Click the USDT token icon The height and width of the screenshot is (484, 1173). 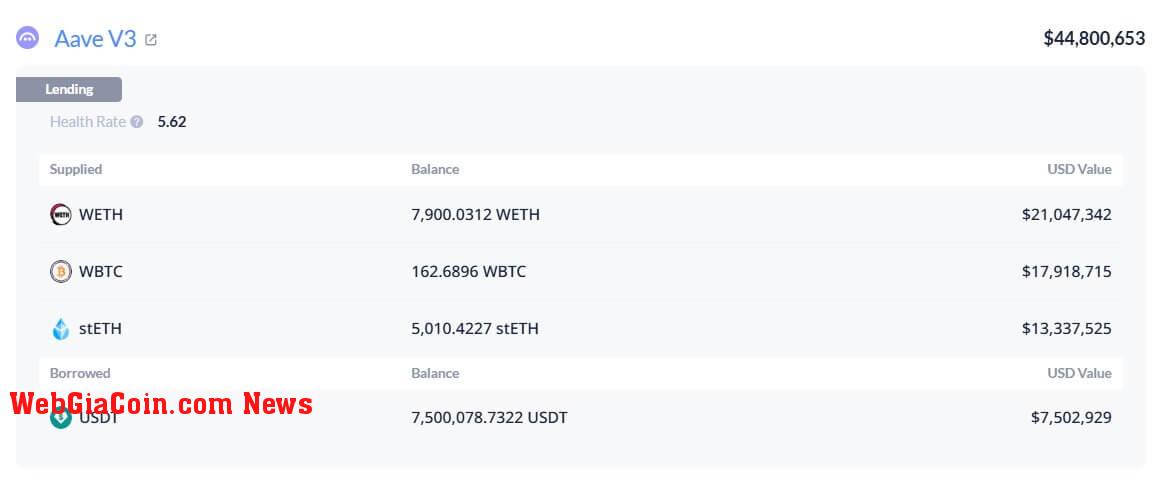61,417
